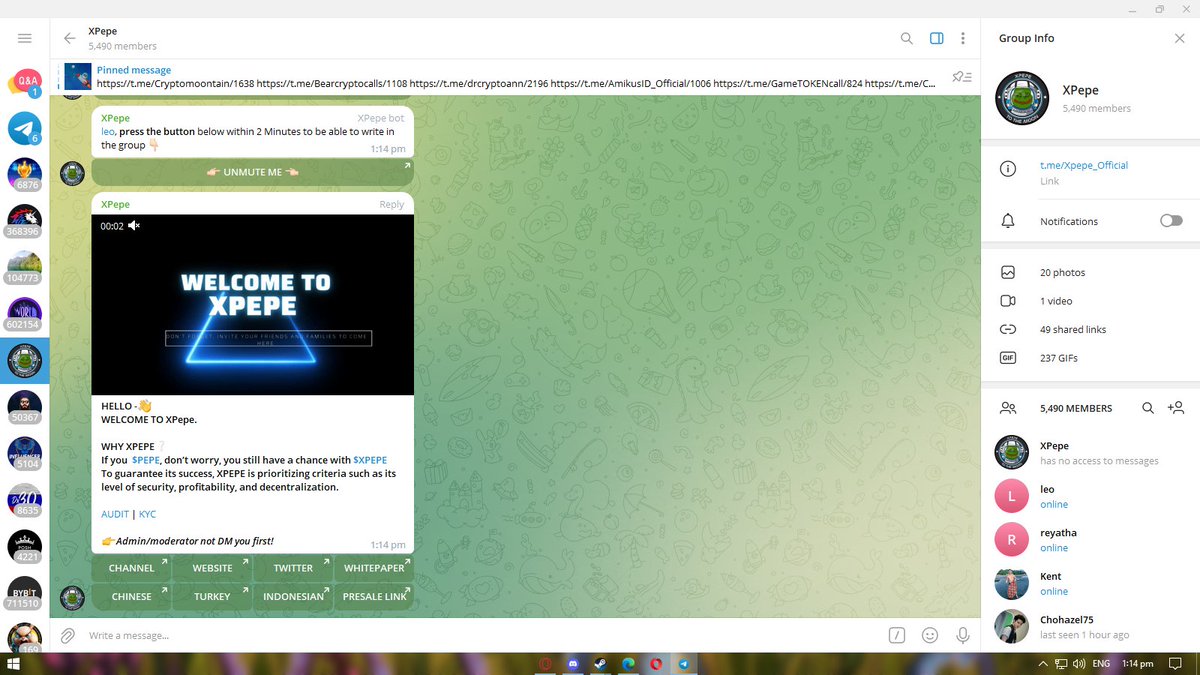The image size is (1200, 675).
Task: Open the Bybit chat with 711510 unread
Action: [x=24, y=592]
